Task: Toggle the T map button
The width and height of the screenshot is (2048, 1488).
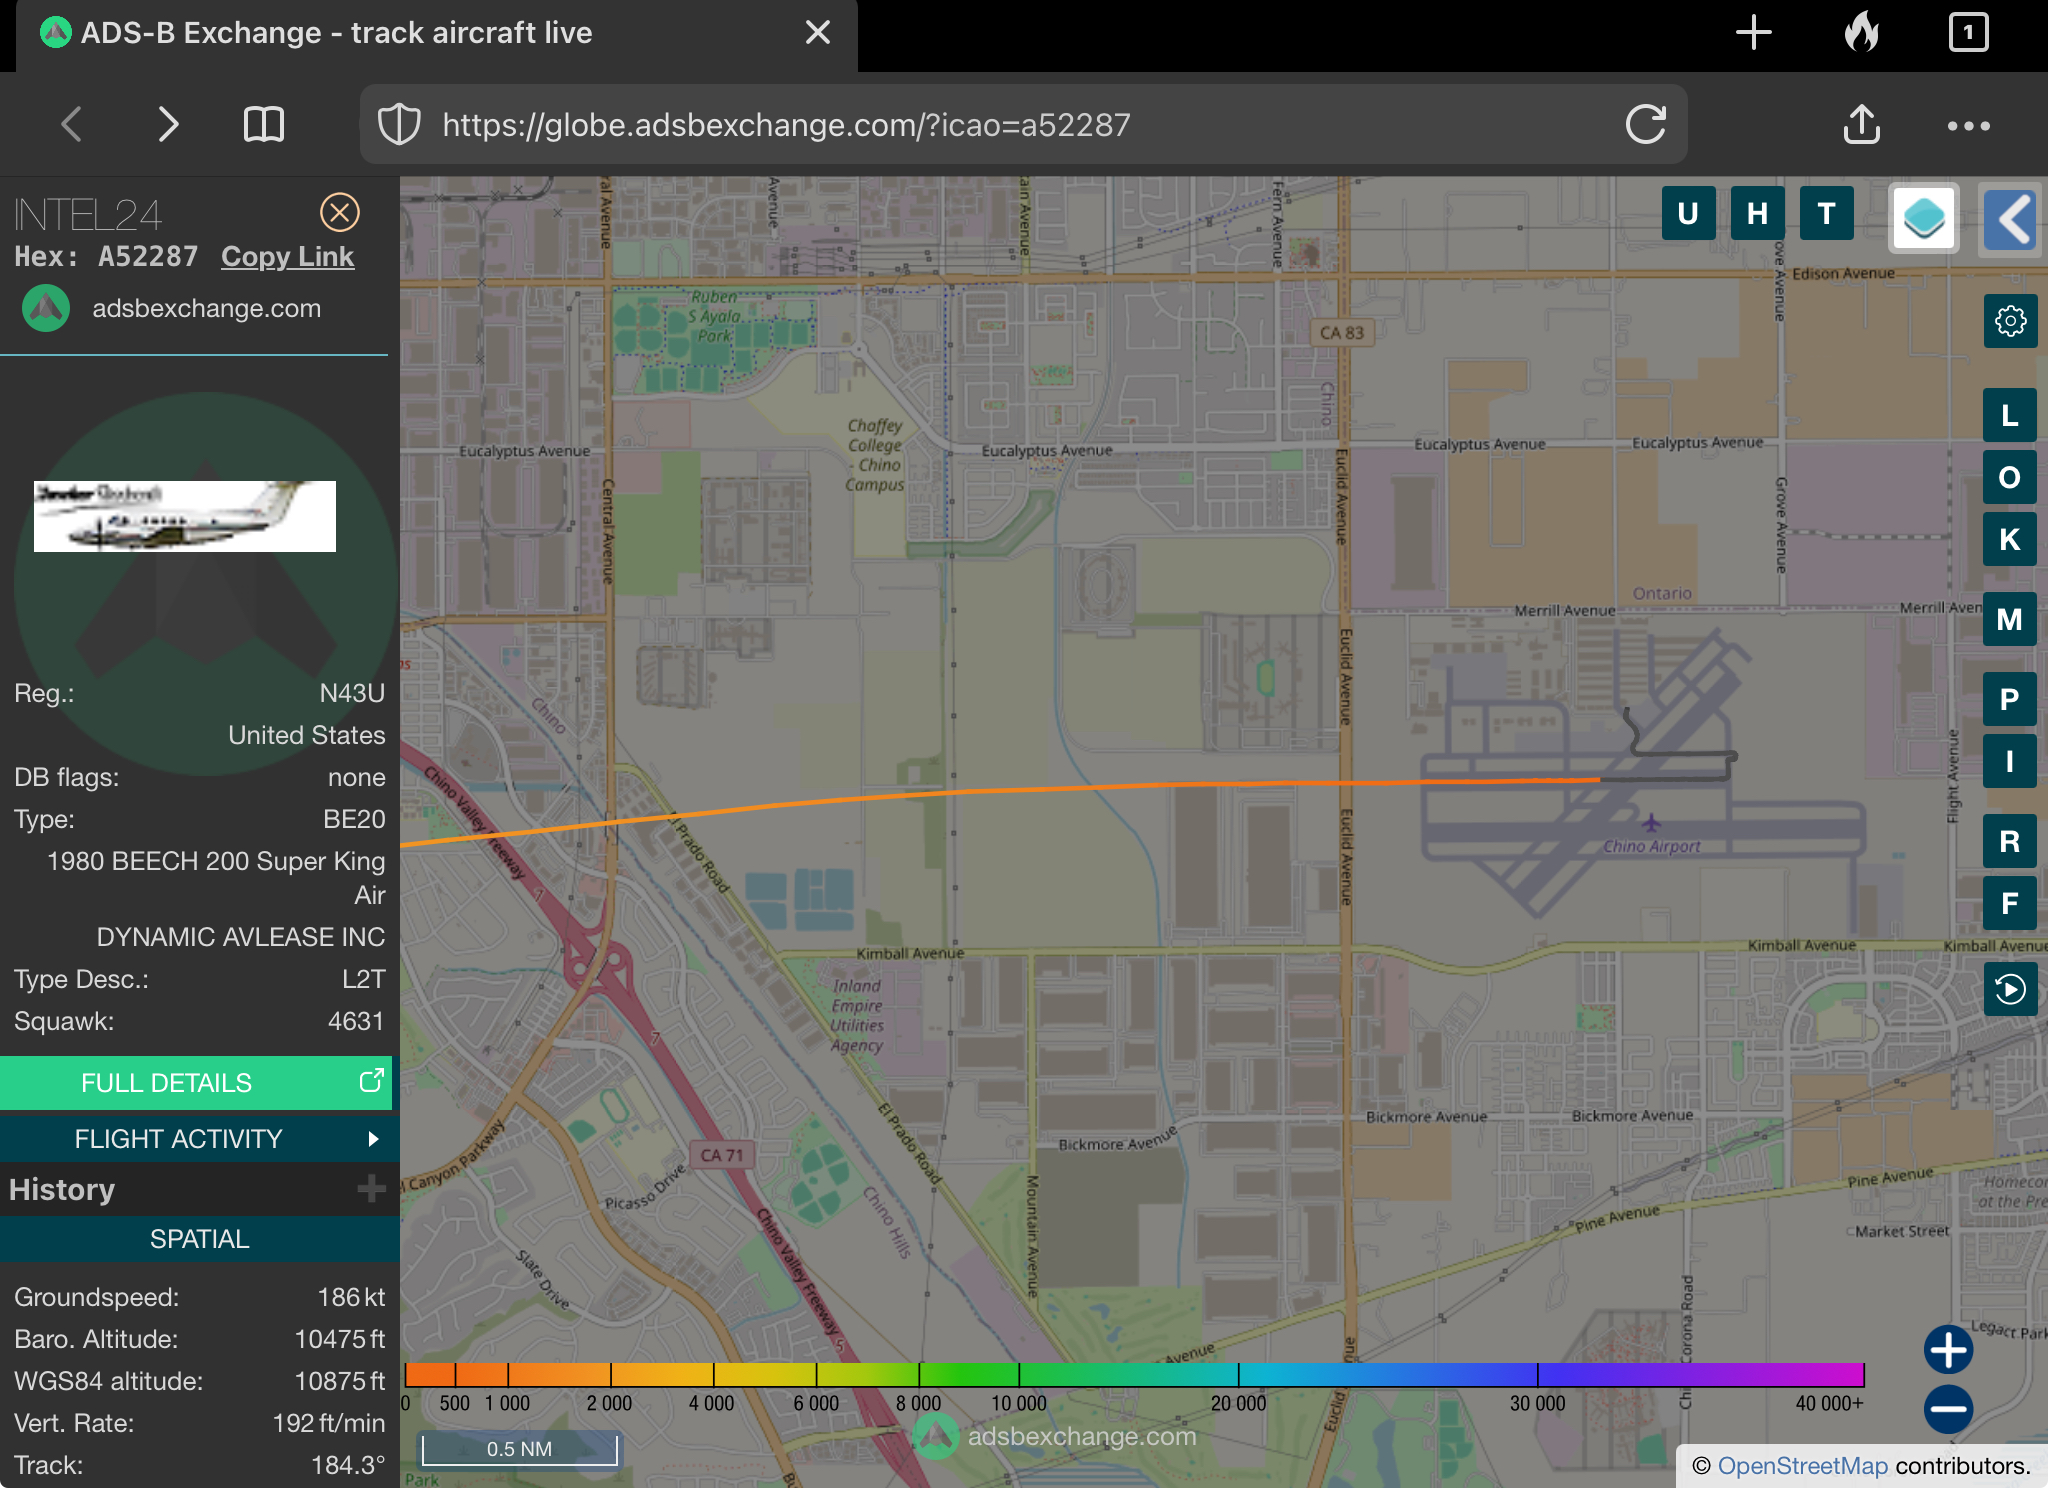Action: pos(1826,213)
